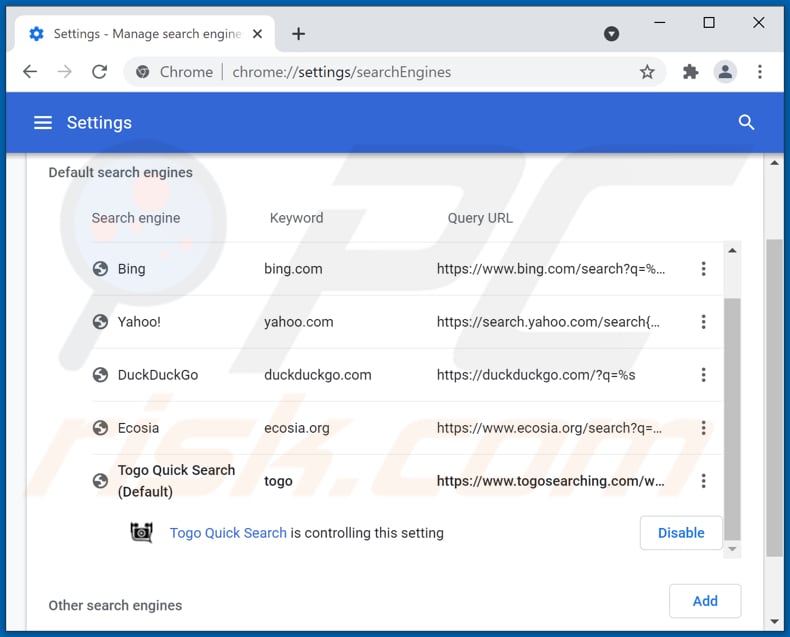The height and width of the screenshot is (637, 790).
Task: Select the yahoo.com keyword
Action: point(299,322)
